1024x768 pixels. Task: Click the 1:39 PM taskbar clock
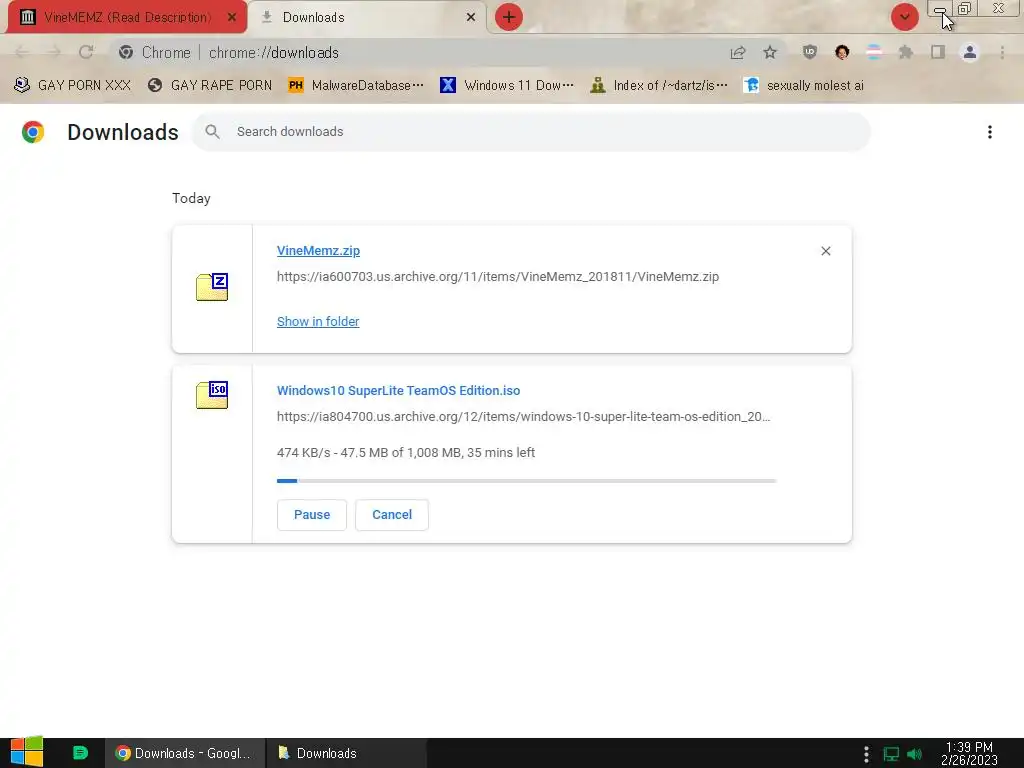pos(969,754)
